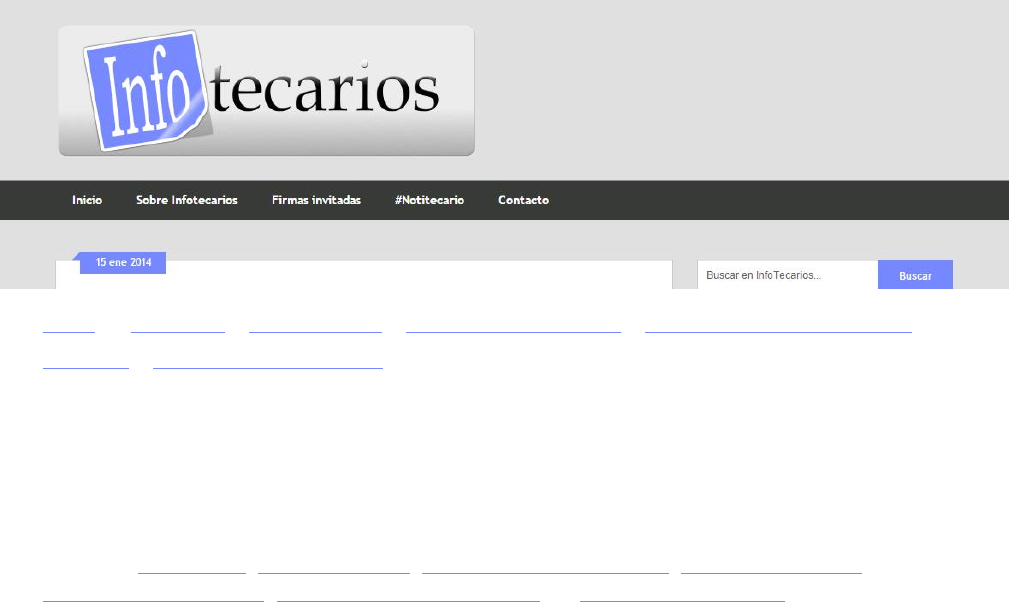Open Sobre Infotecarios in the navigation bar
This screenshot has width=1009, height=602.
pos(187,200)
